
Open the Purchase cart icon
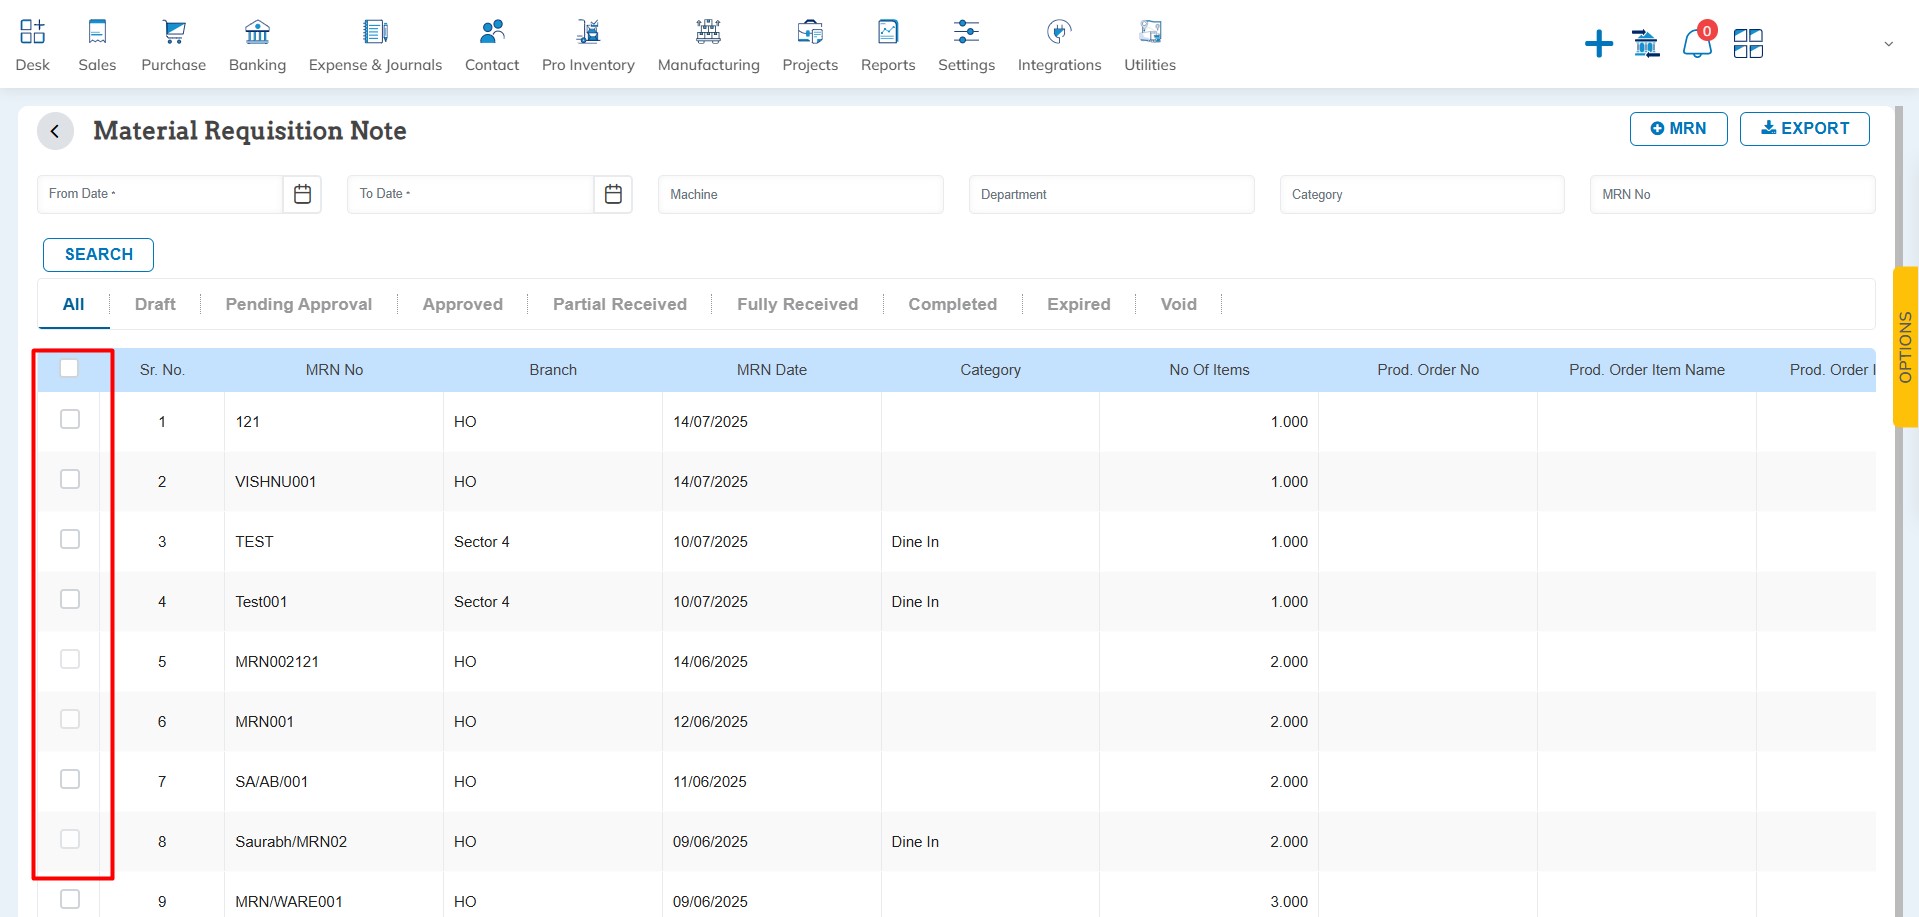pyautogui.click(x=174, y=32)
